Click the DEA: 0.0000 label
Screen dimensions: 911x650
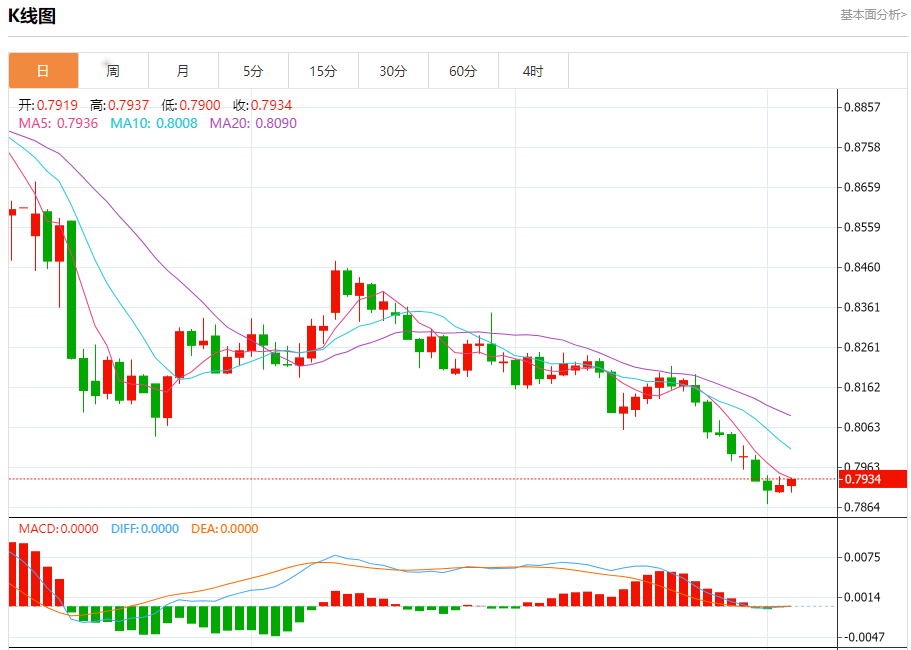click(x=225, y=529)
